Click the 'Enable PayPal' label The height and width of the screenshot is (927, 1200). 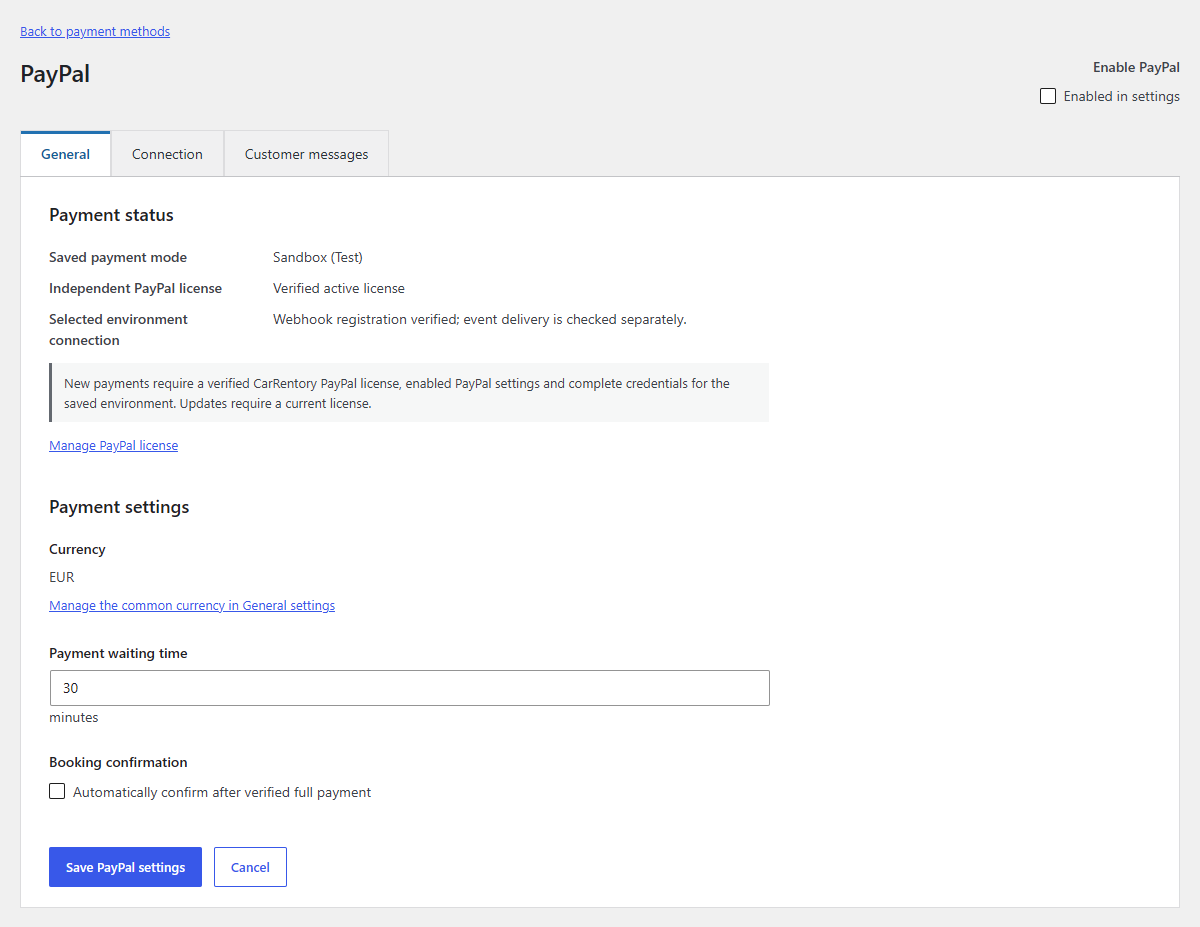(x=1136, y=67)
